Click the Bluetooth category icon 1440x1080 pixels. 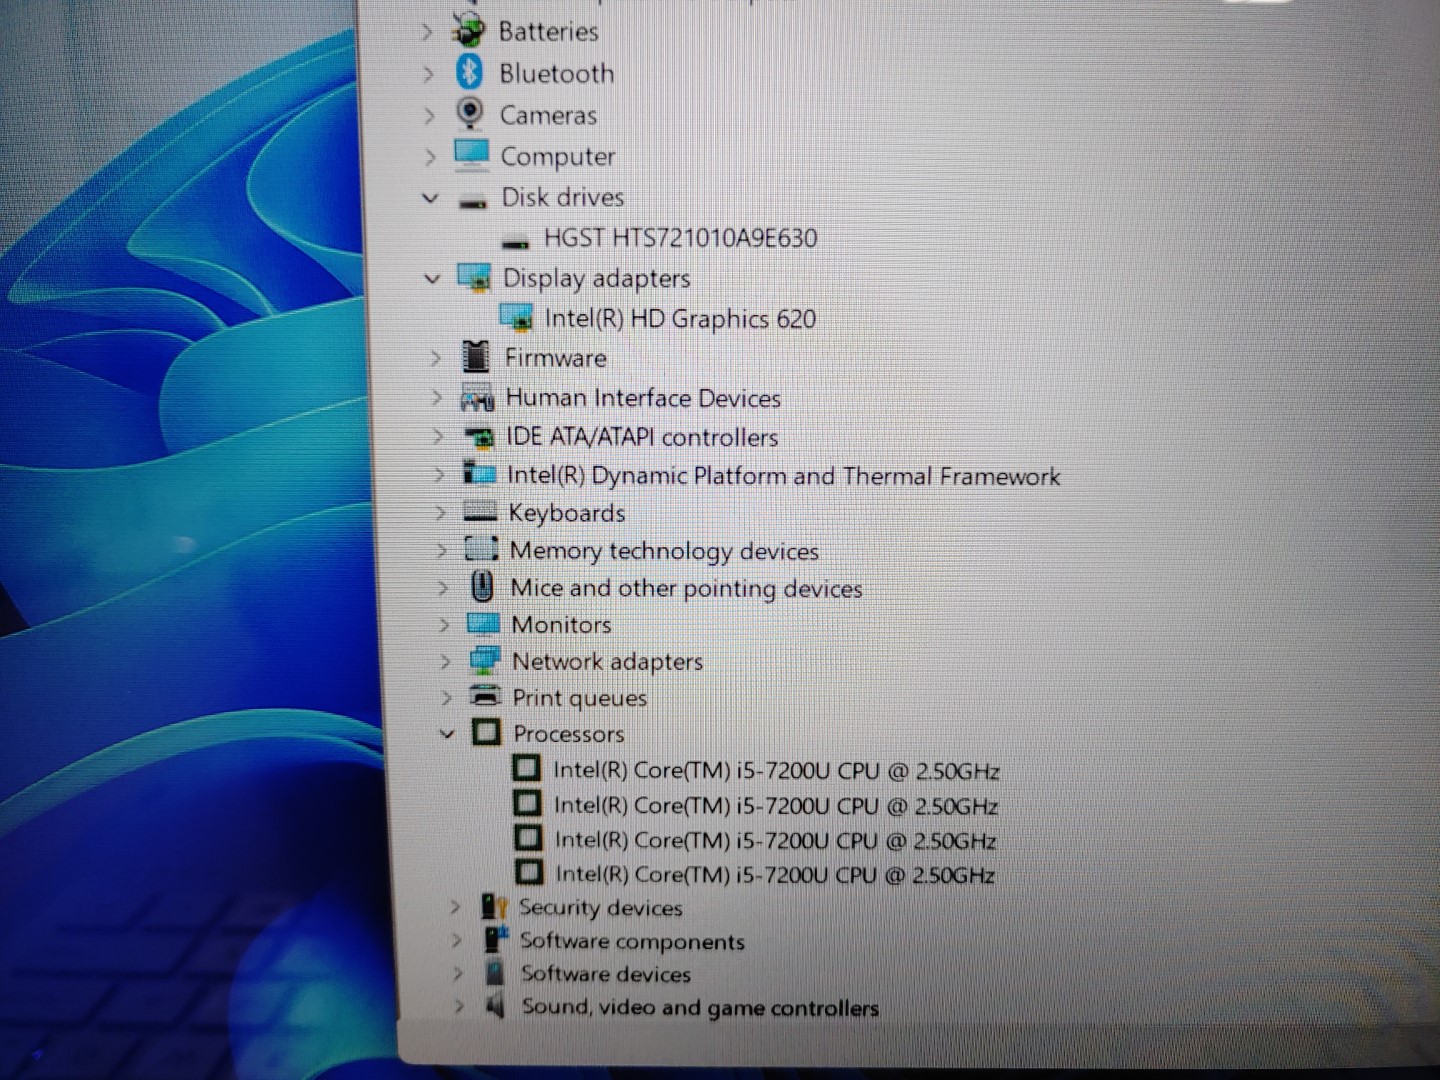[x=469, y=72]
